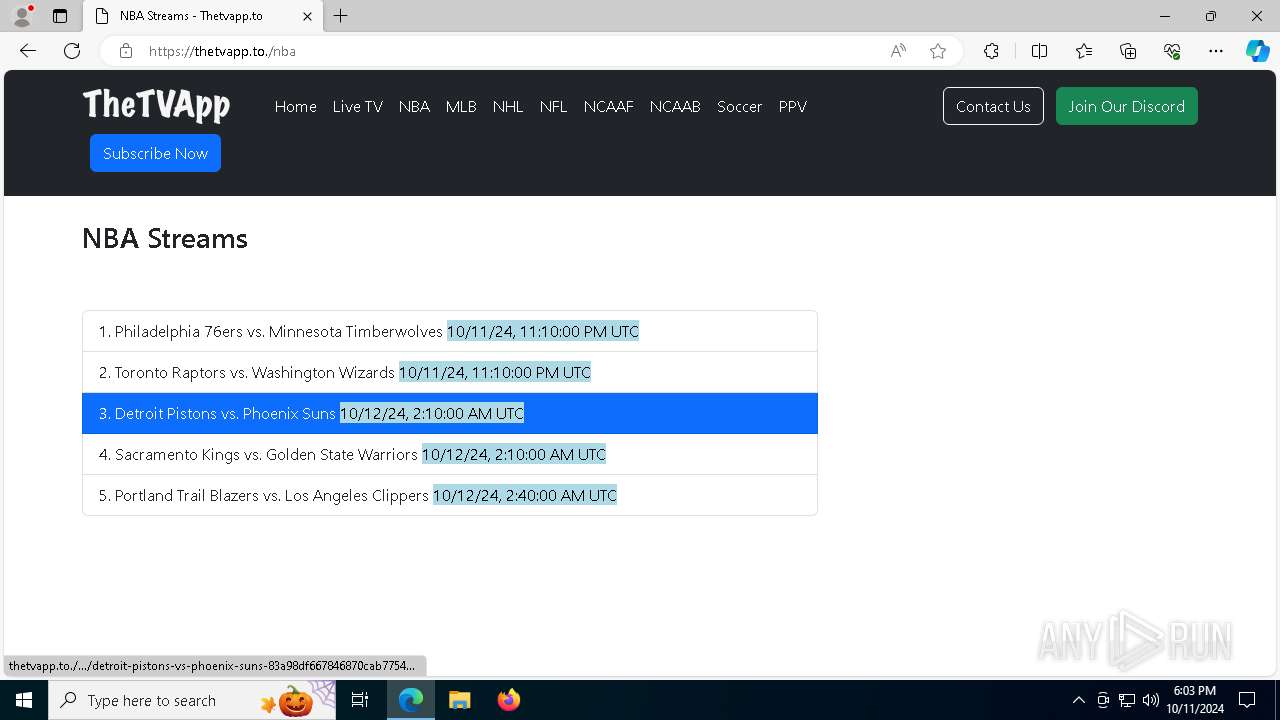Image resolution: width=1280 pixels, height=720 pixels.
Task: Click the TheTVApp logo
Action: pyautogui.click(x=156, y=105)
